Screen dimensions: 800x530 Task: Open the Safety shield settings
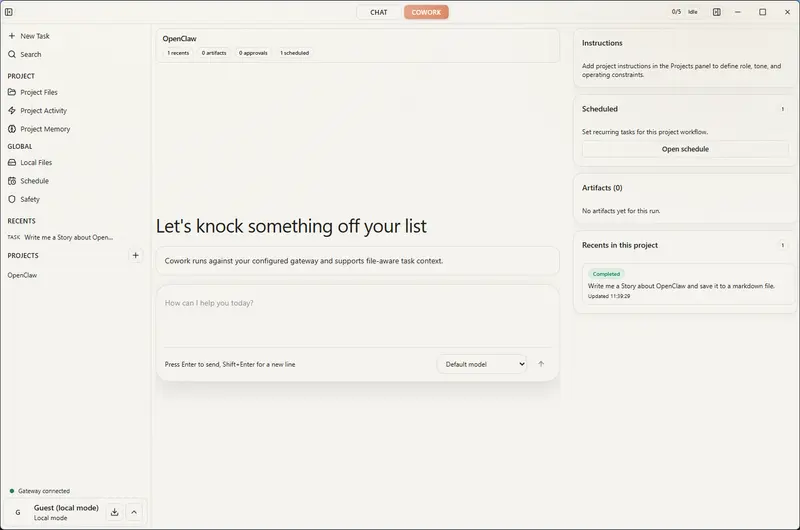click(12, 199)
